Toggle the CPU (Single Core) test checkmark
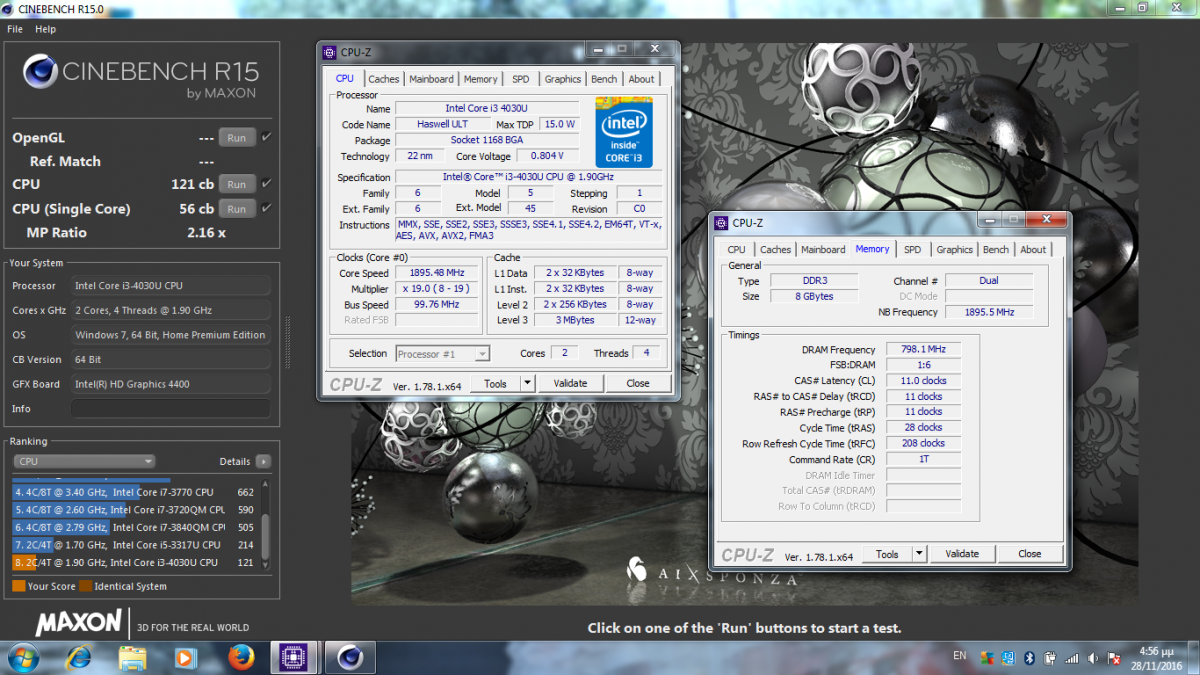The height and width of the screenshot is (675, 1200). pyautogui.click(x=267, y=208)
